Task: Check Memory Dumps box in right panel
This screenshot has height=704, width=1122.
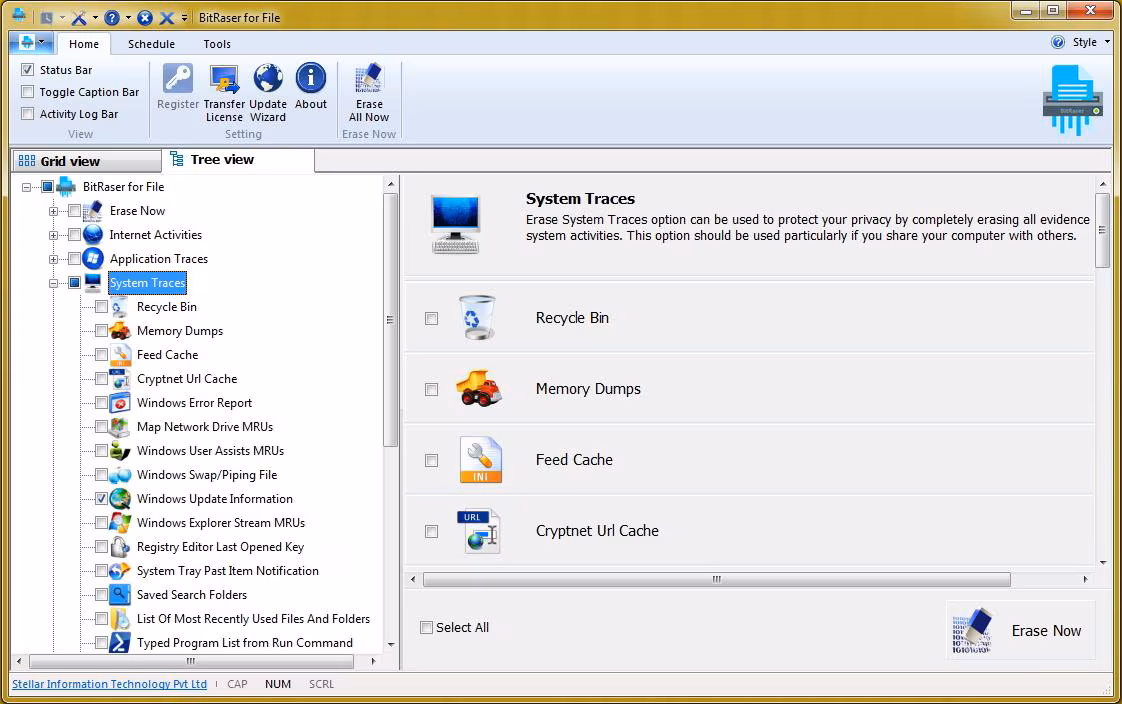Action: [x=431, y=389]
